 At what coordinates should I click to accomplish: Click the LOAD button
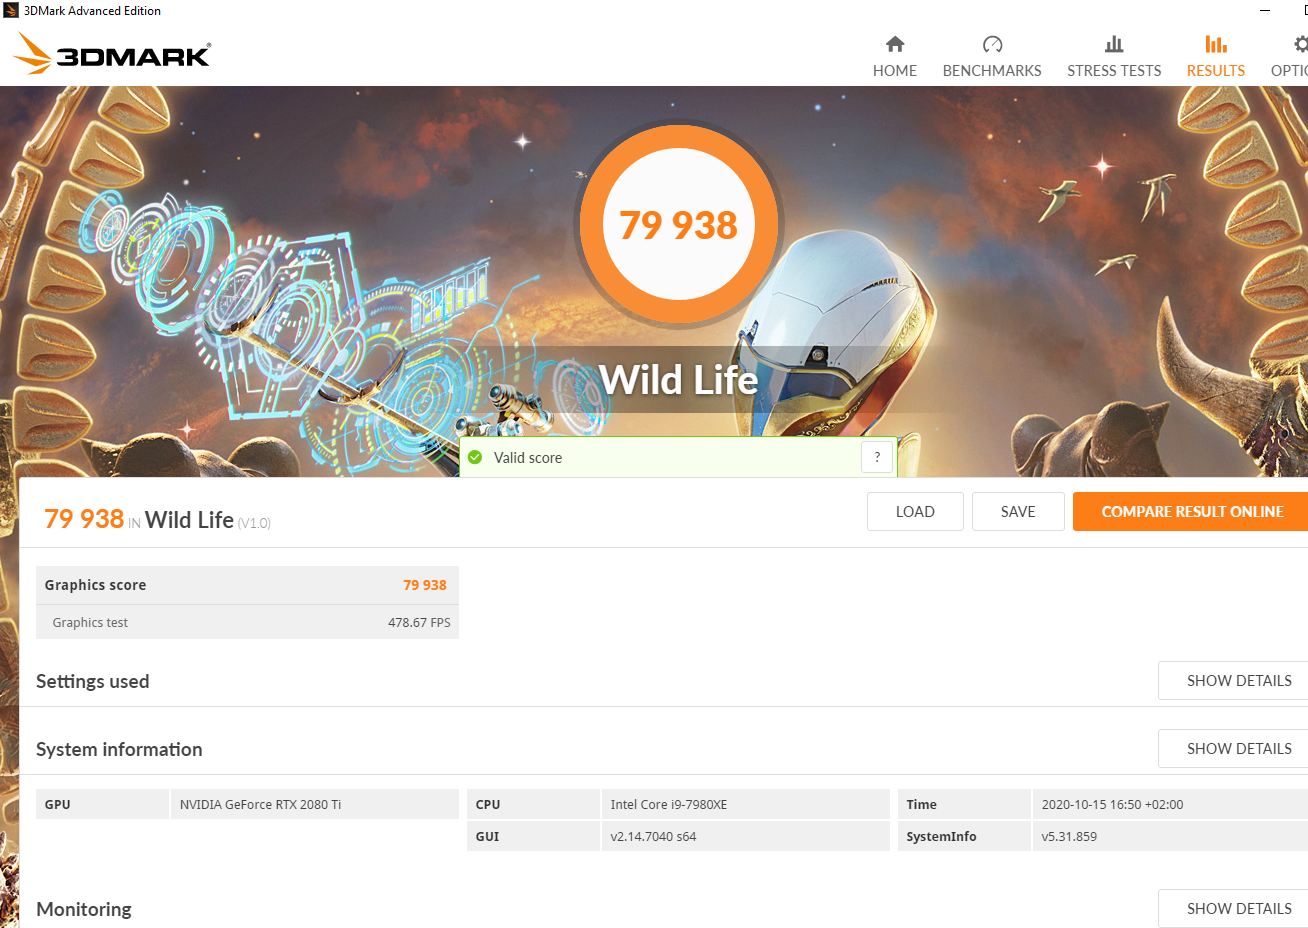click(x=915, y=511)
